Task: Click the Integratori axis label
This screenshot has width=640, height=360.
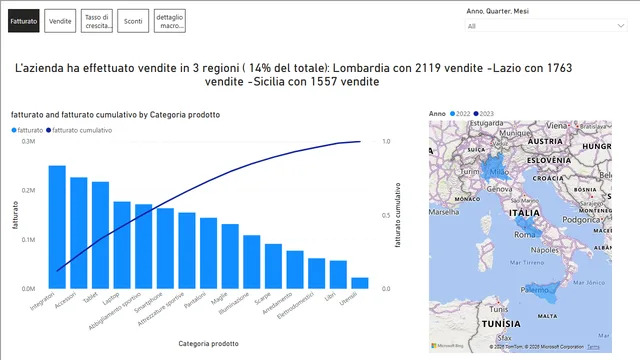Action: coord(42,301)
